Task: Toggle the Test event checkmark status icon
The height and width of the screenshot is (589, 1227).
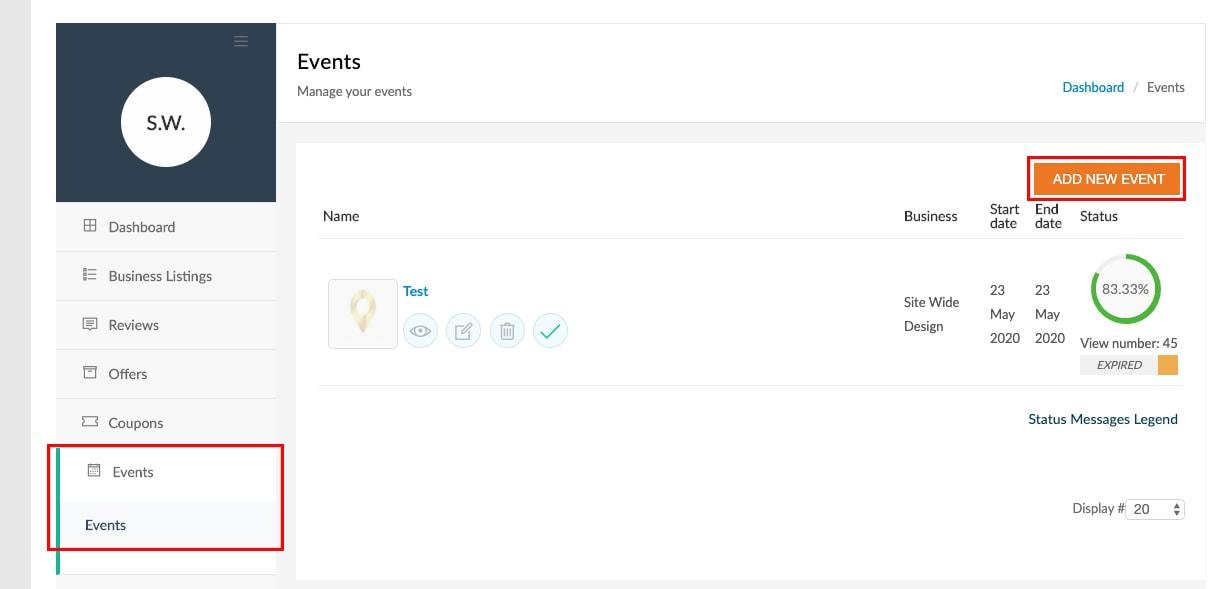Action: (550, 331)
